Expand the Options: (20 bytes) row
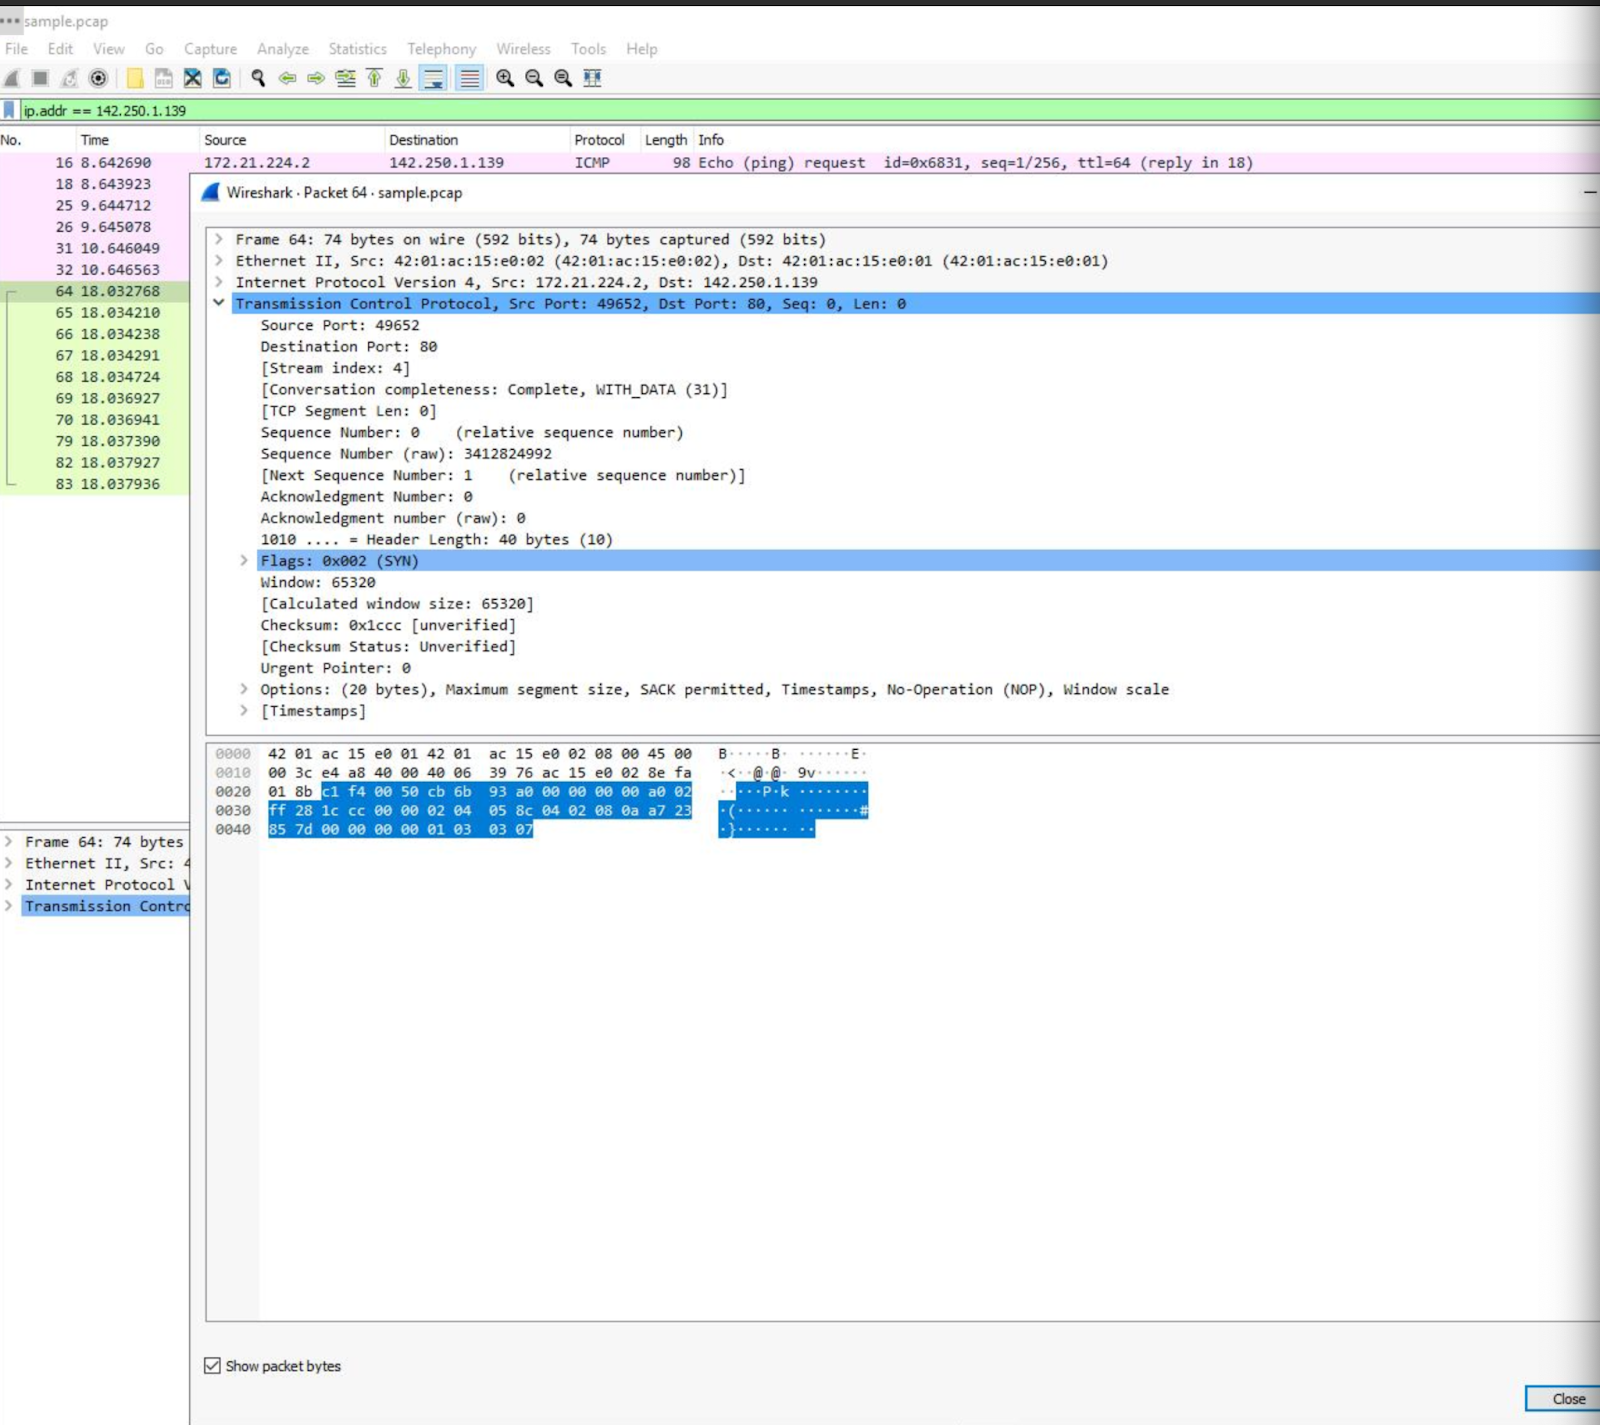The height and width of the screenshot is (1425, 1600). click(244, 689)
